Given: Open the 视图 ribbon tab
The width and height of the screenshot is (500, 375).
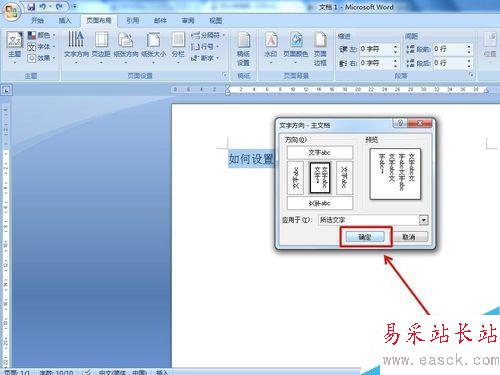Looking at the screenshot, I should tap(215, 20).
